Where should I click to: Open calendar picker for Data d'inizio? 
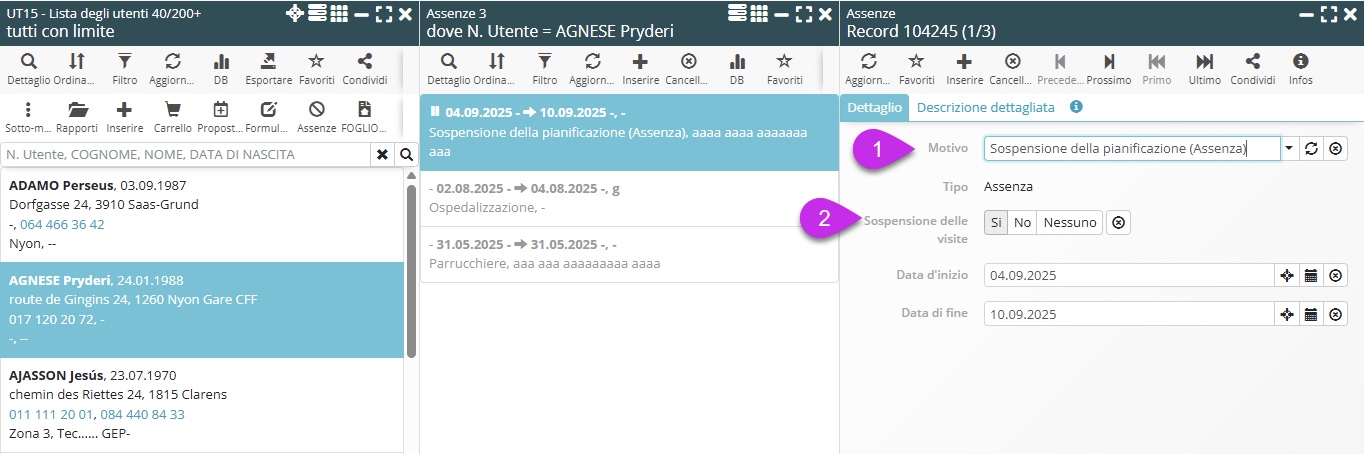point(1311,276)
